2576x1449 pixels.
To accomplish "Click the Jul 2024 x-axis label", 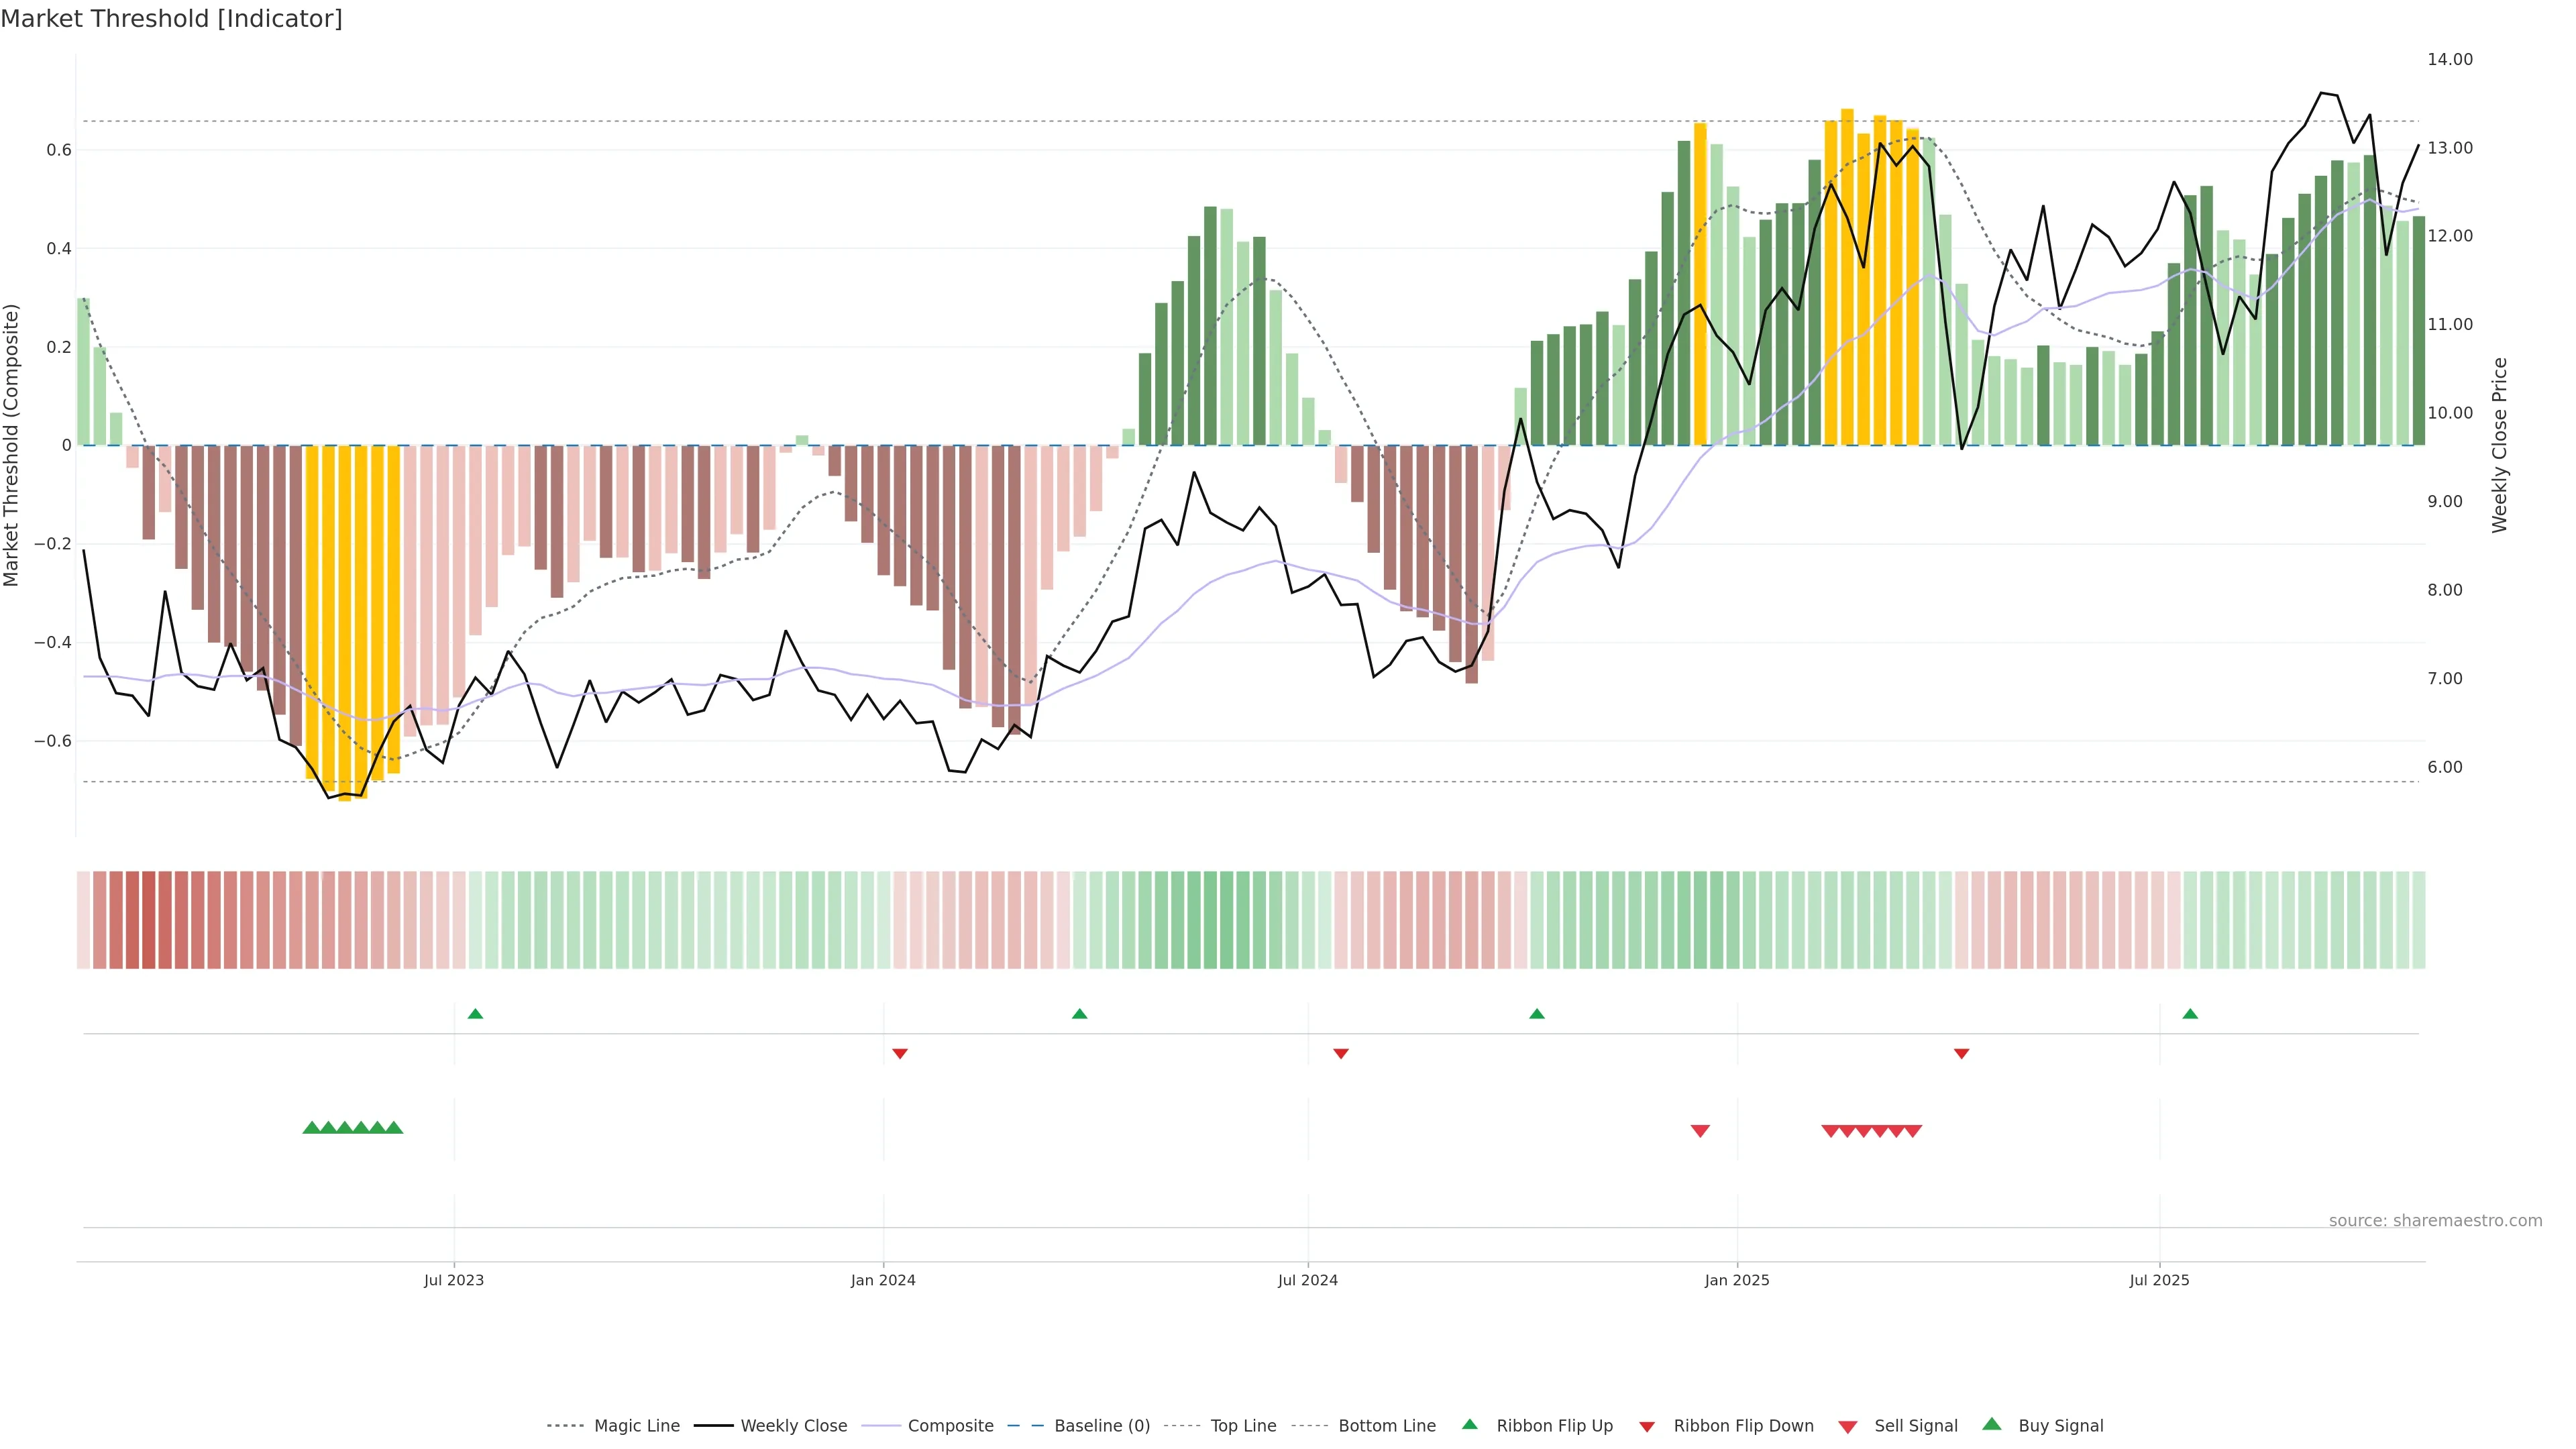I will 1307,1280.
